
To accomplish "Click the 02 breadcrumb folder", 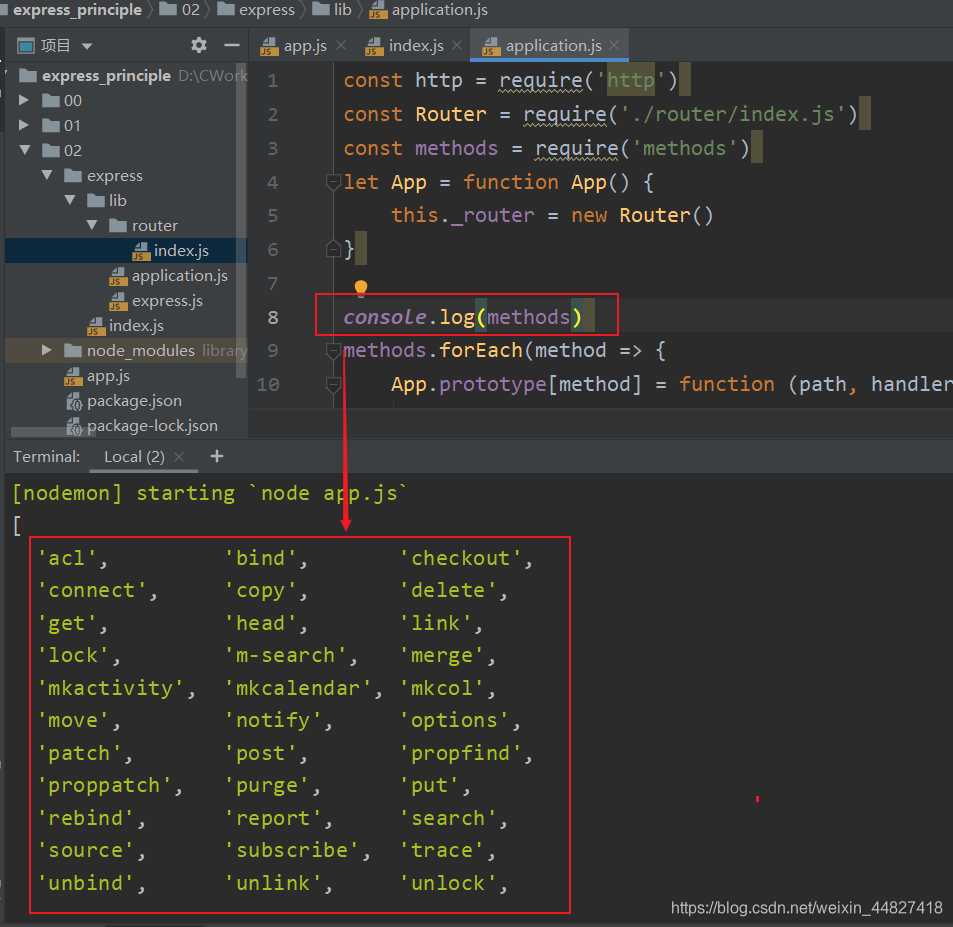I will pyautogui.click(x=180, y=10).
